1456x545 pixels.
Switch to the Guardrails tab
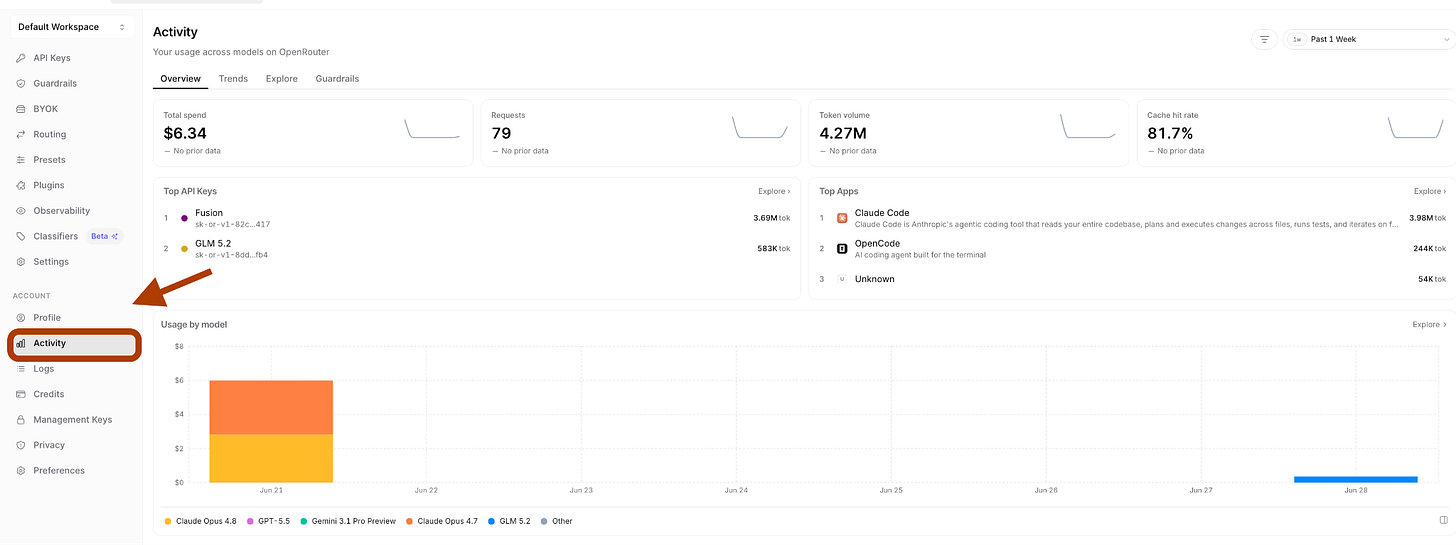(337, 78)
